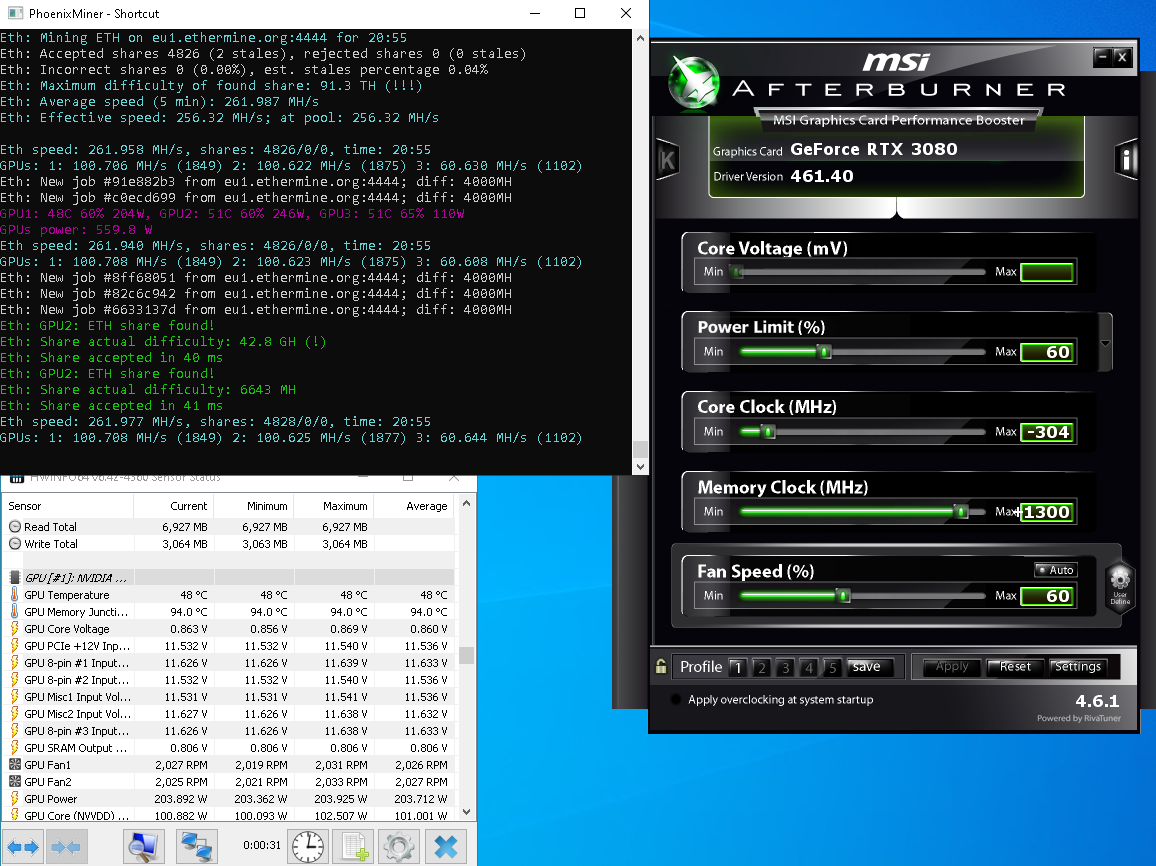This screenshot has width=1156, height=866.
Task: Click the 0:00:31 elapsed timer text
Action: click(262, 845)
